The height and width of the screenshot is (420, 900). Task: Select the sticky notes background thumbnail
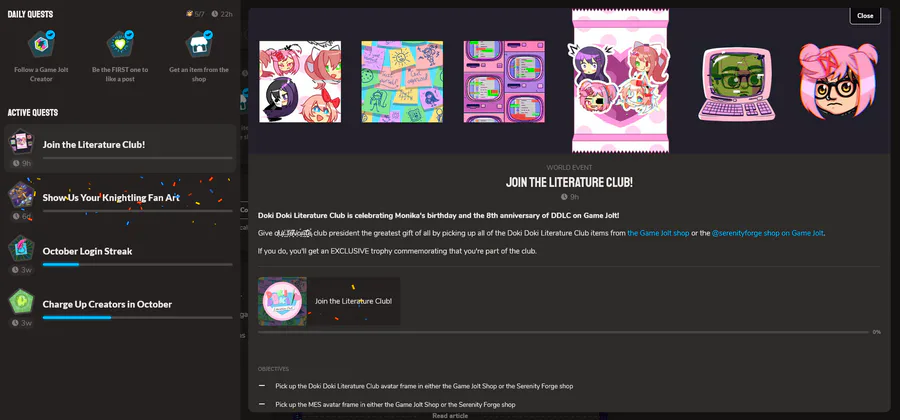pyautogui.click(x=402, y=81)
